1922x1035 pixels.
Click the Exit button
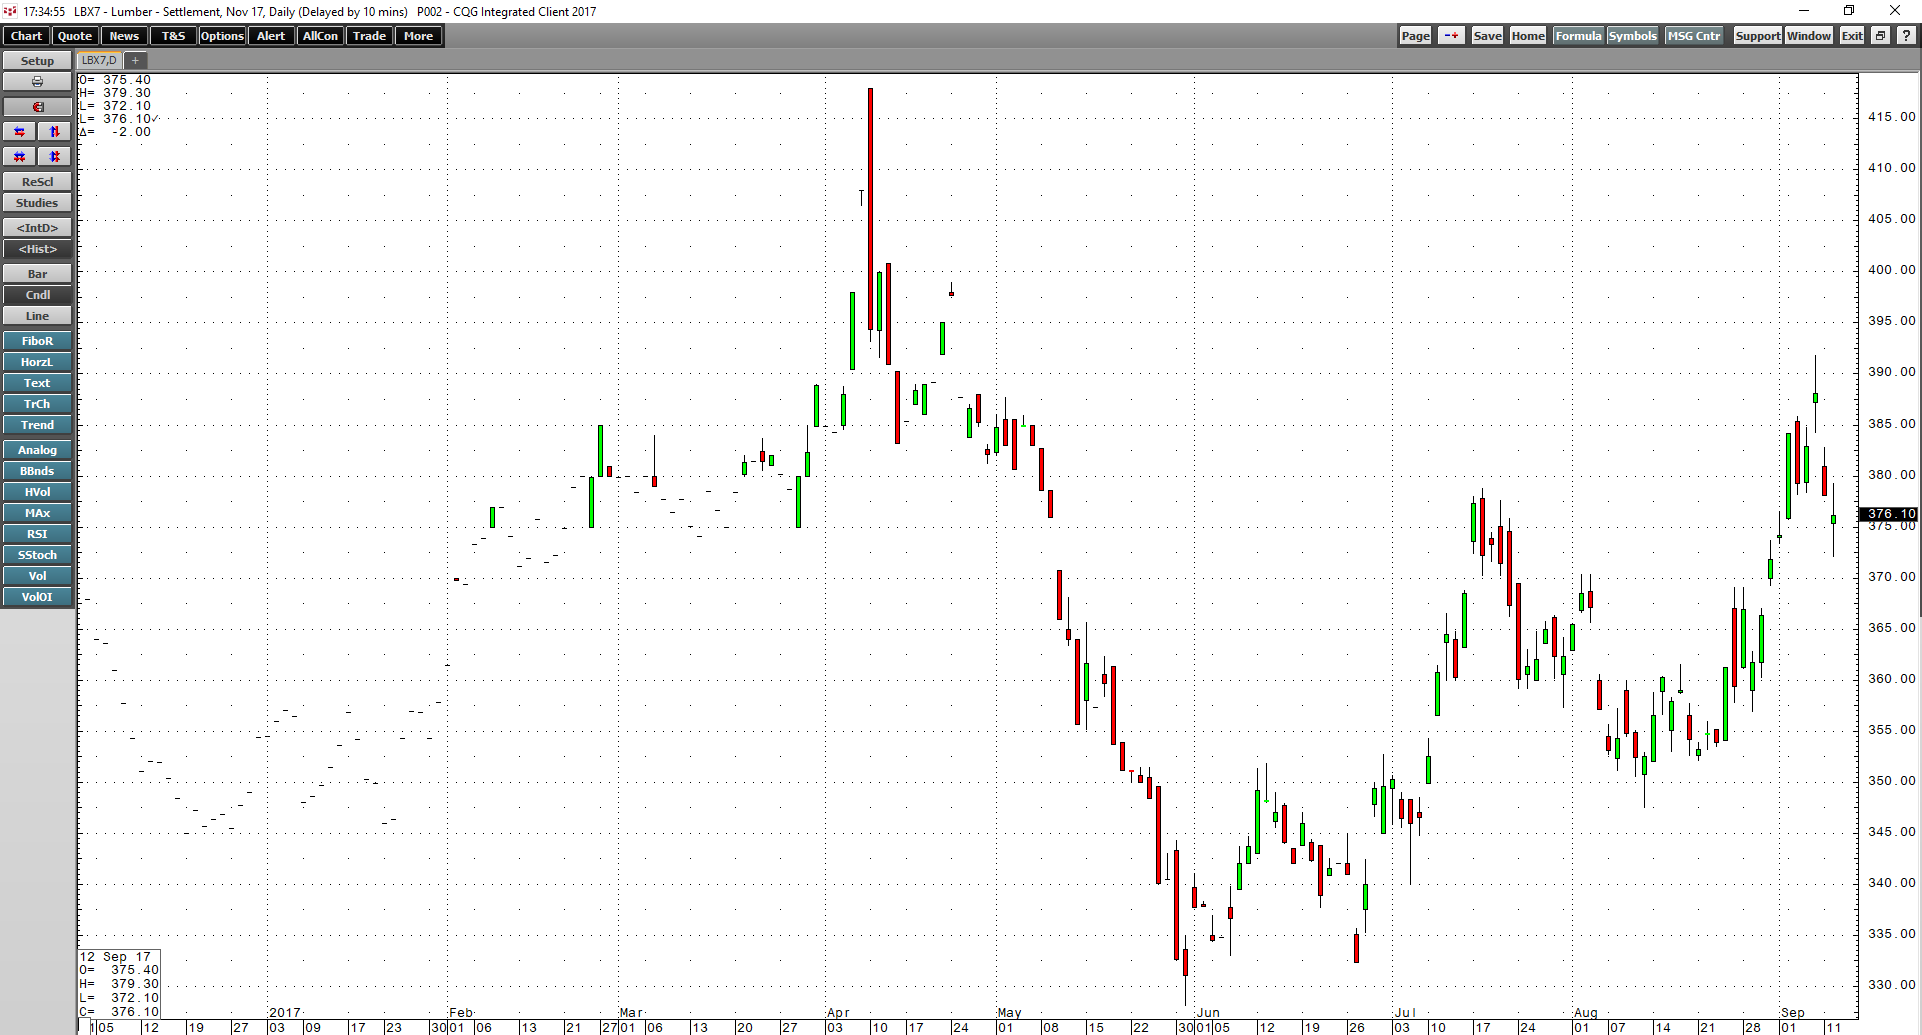click(1852, 36)
